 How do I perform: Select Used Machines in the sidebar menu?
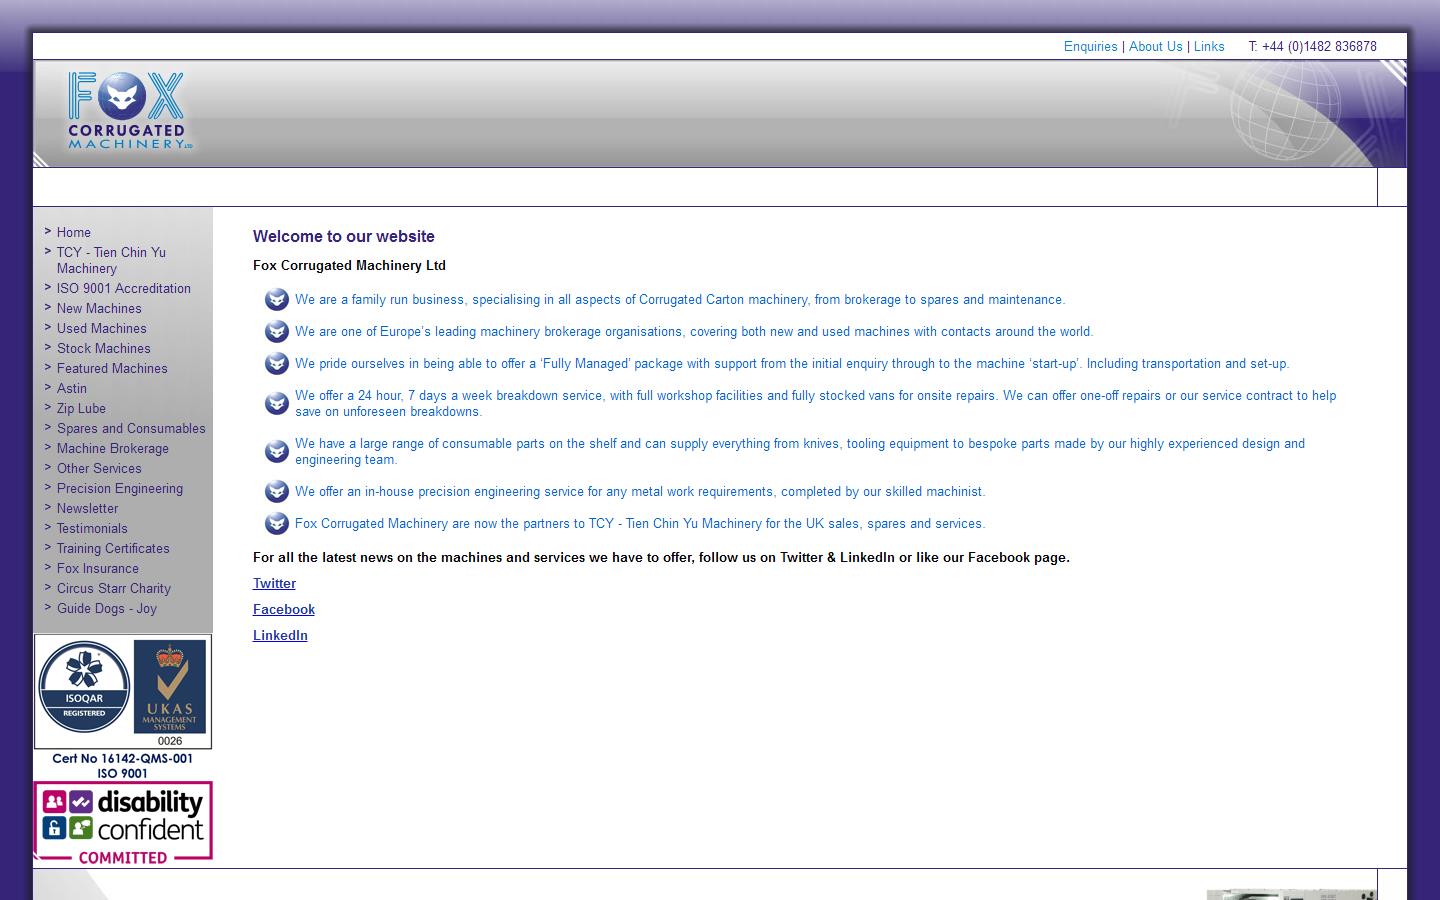click(x=101, y=329)
